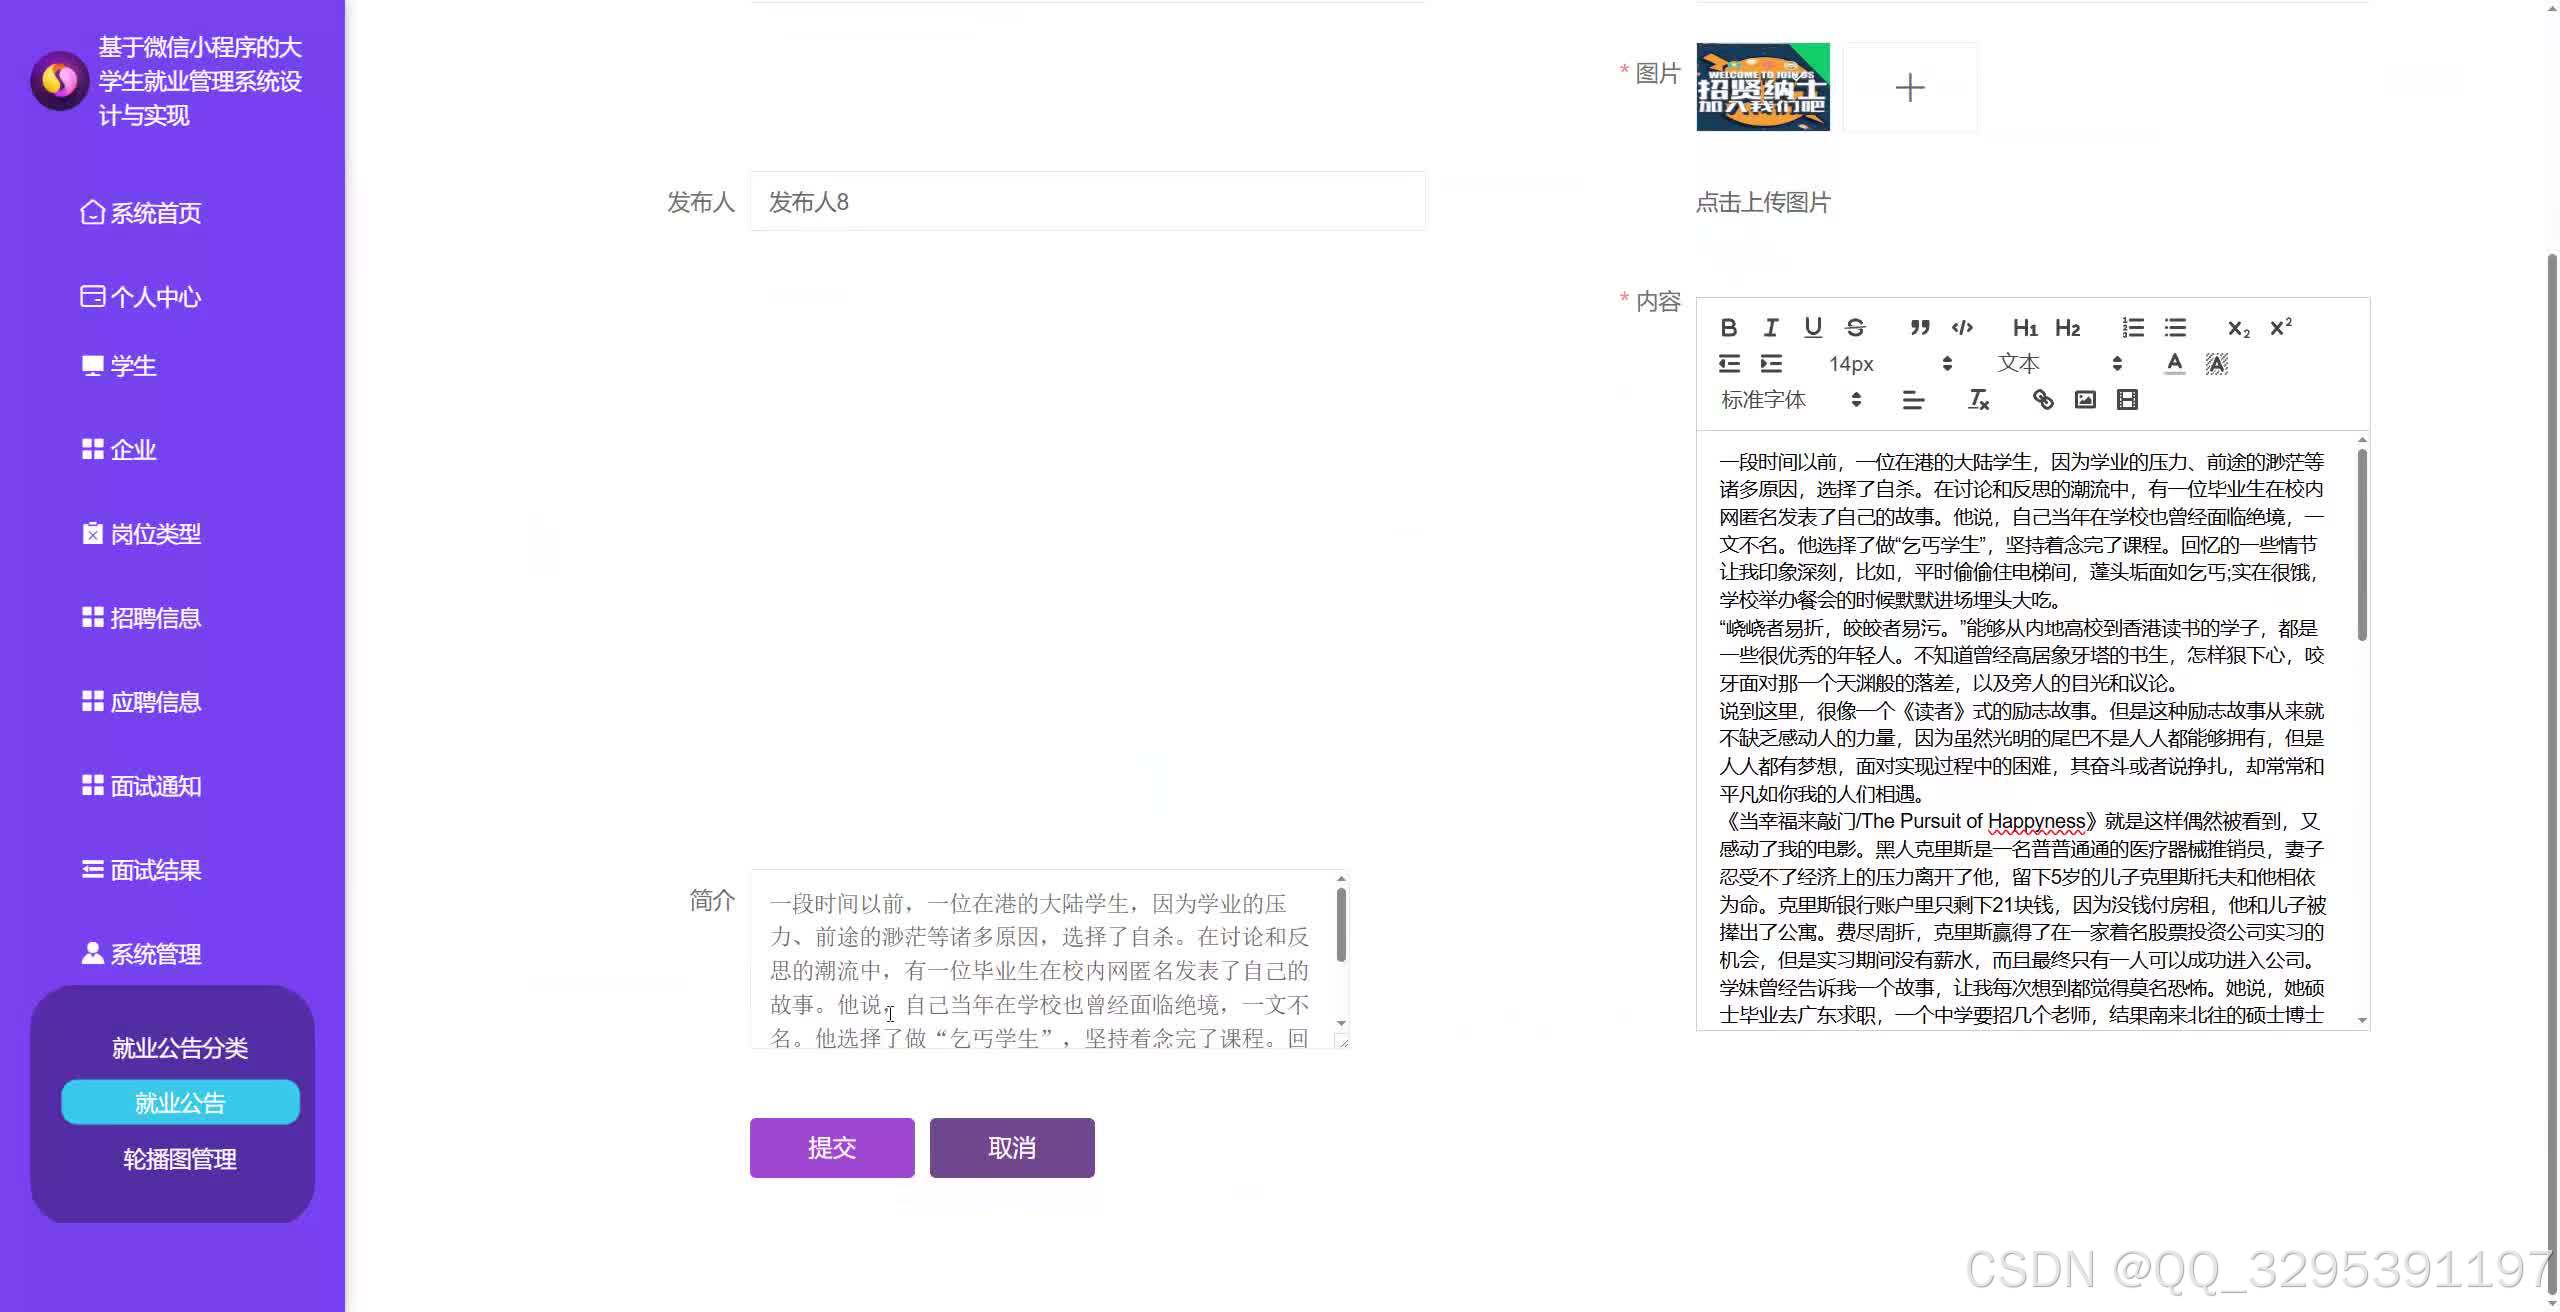Insert an image into the content editor
The height and width of the screenshot is (1312, 2560).
[x=2084, y=399]
